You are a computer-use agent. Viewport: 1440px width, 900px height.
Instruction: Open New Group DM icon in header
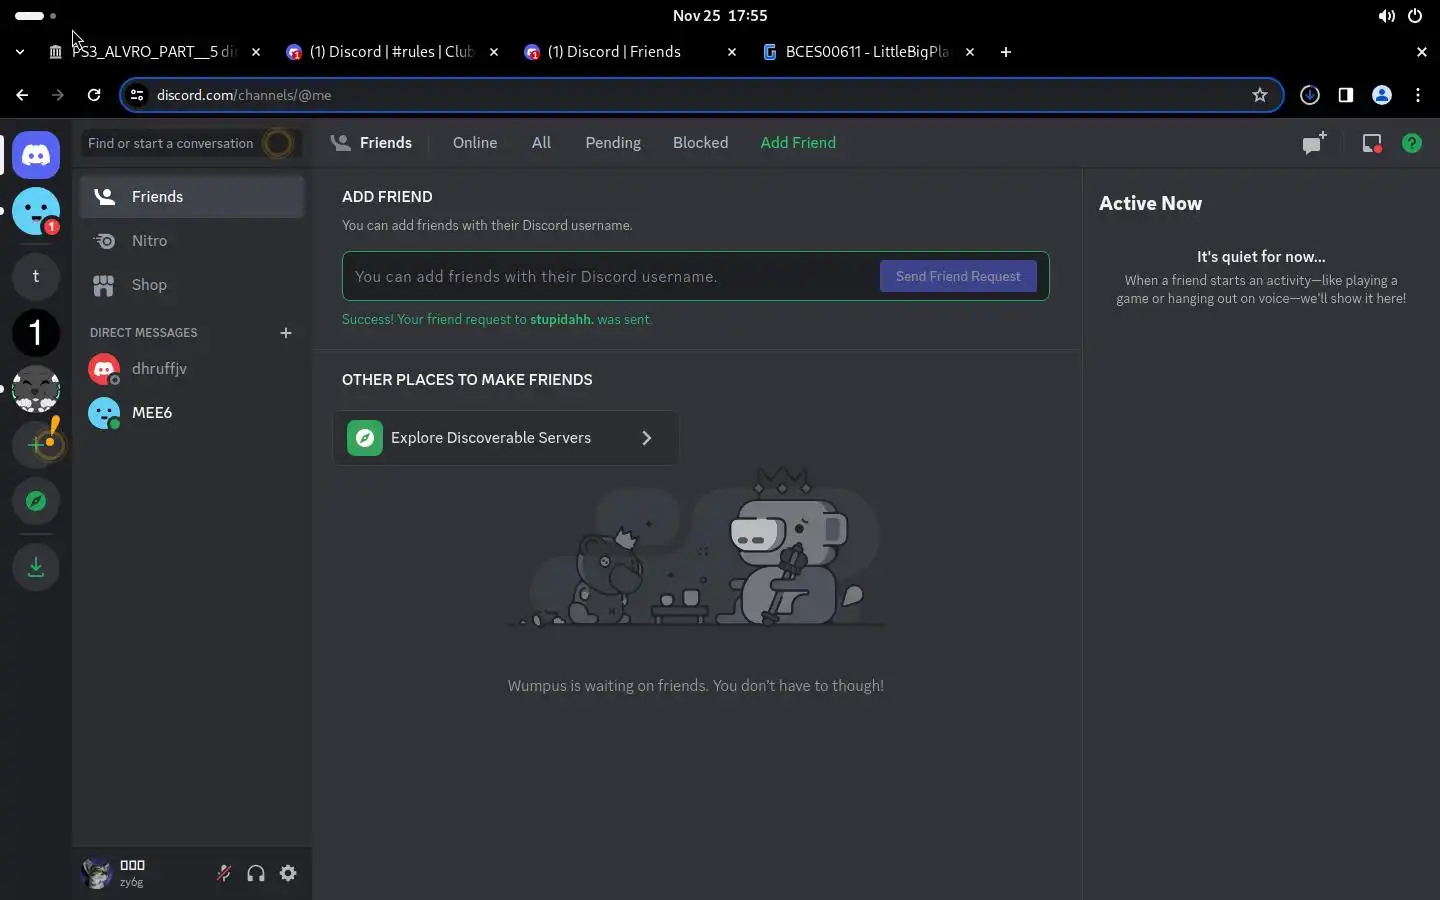tap(1314, 143)
